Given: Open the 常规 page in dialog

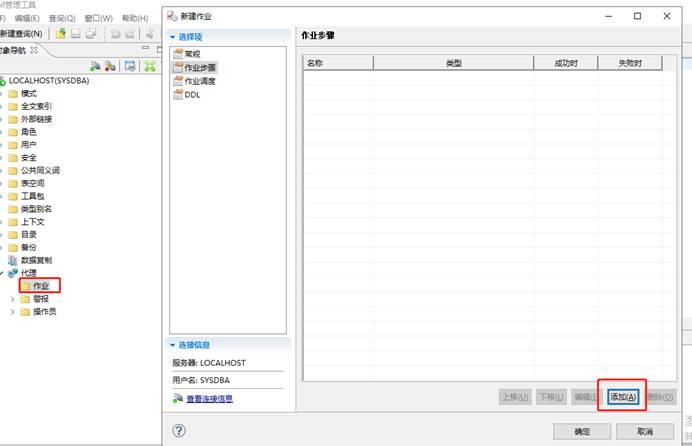Looking at the screenshot, I should pos(192,54).
